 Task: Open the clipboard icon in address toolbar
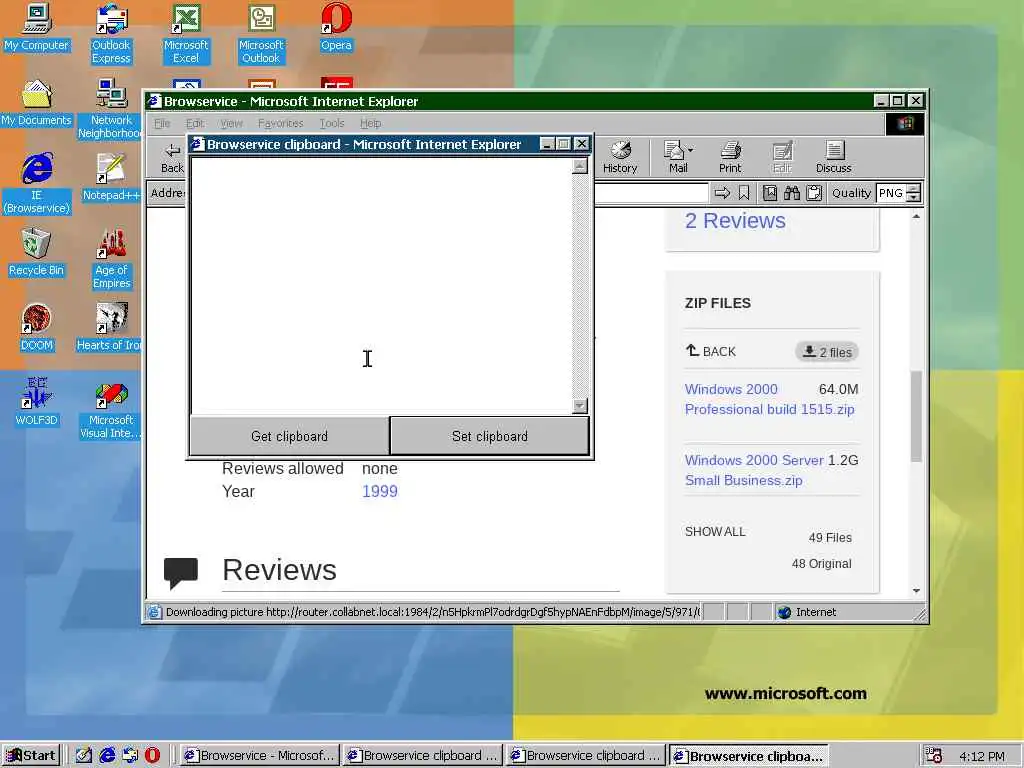click(814, 193)
